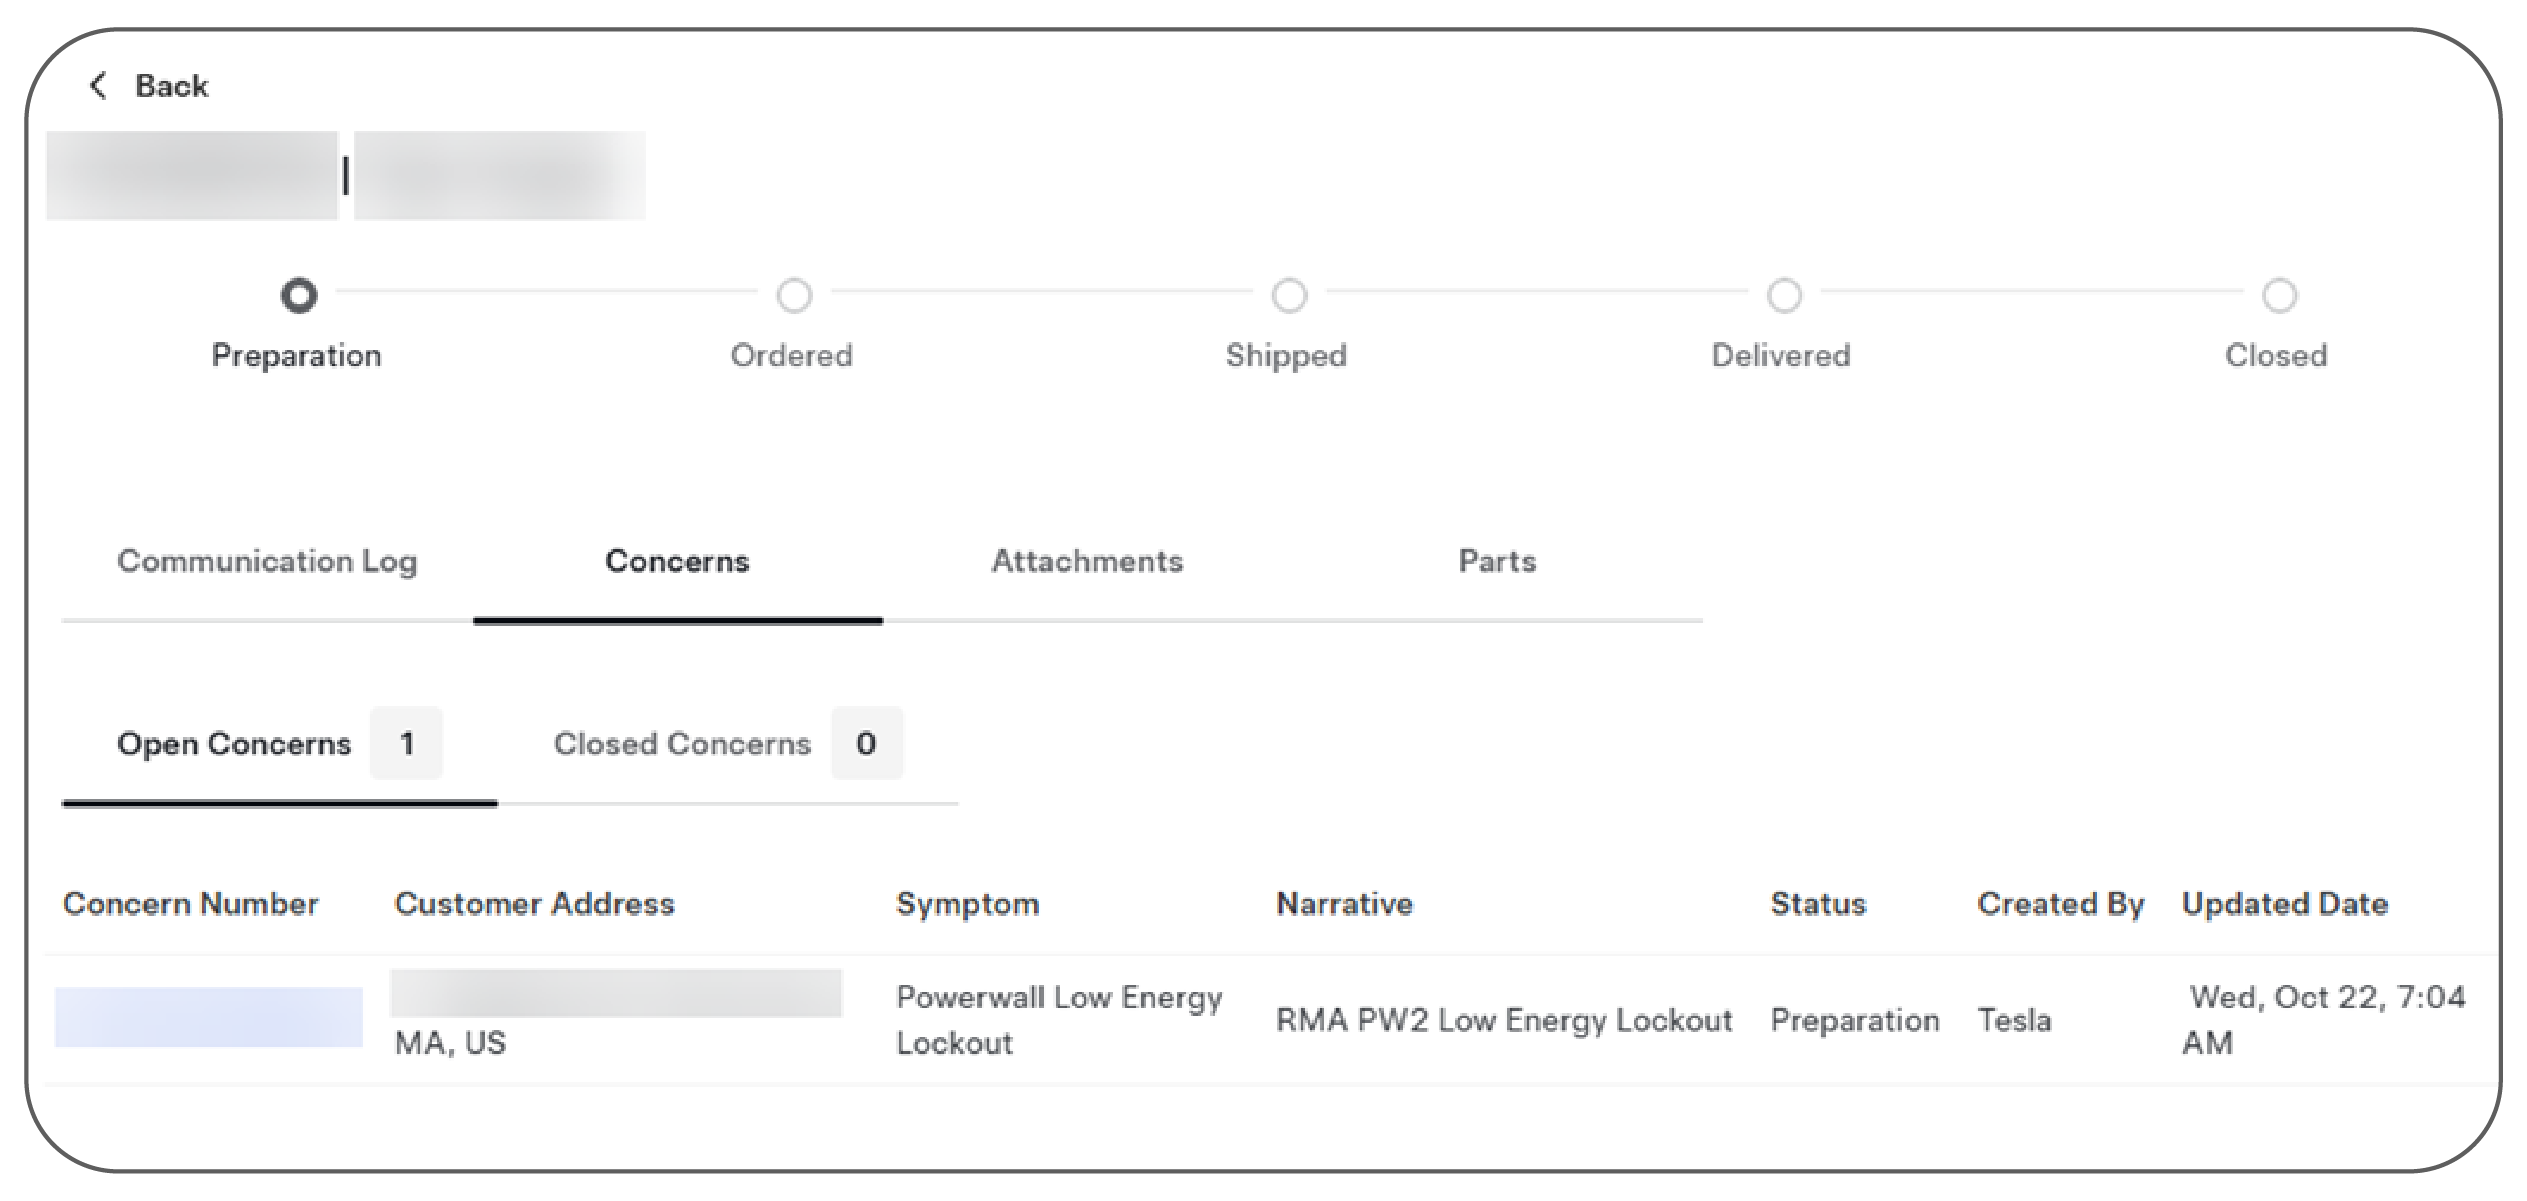This screenshot has height=1201, width=2527.
Task: Select the Shipped step circle
Action: click(1289, 296)
